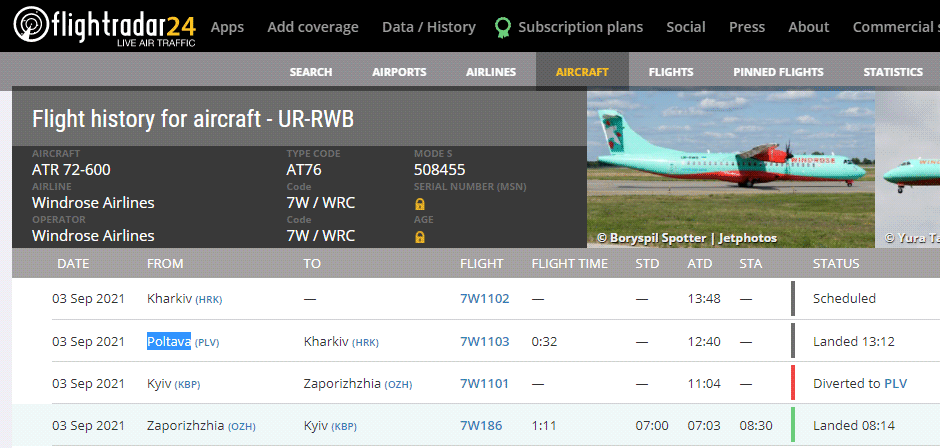Viewport: 940px width, 448px height.
Task: Switch to the Pinned Flights tab
Action: [x=778, y=72]
